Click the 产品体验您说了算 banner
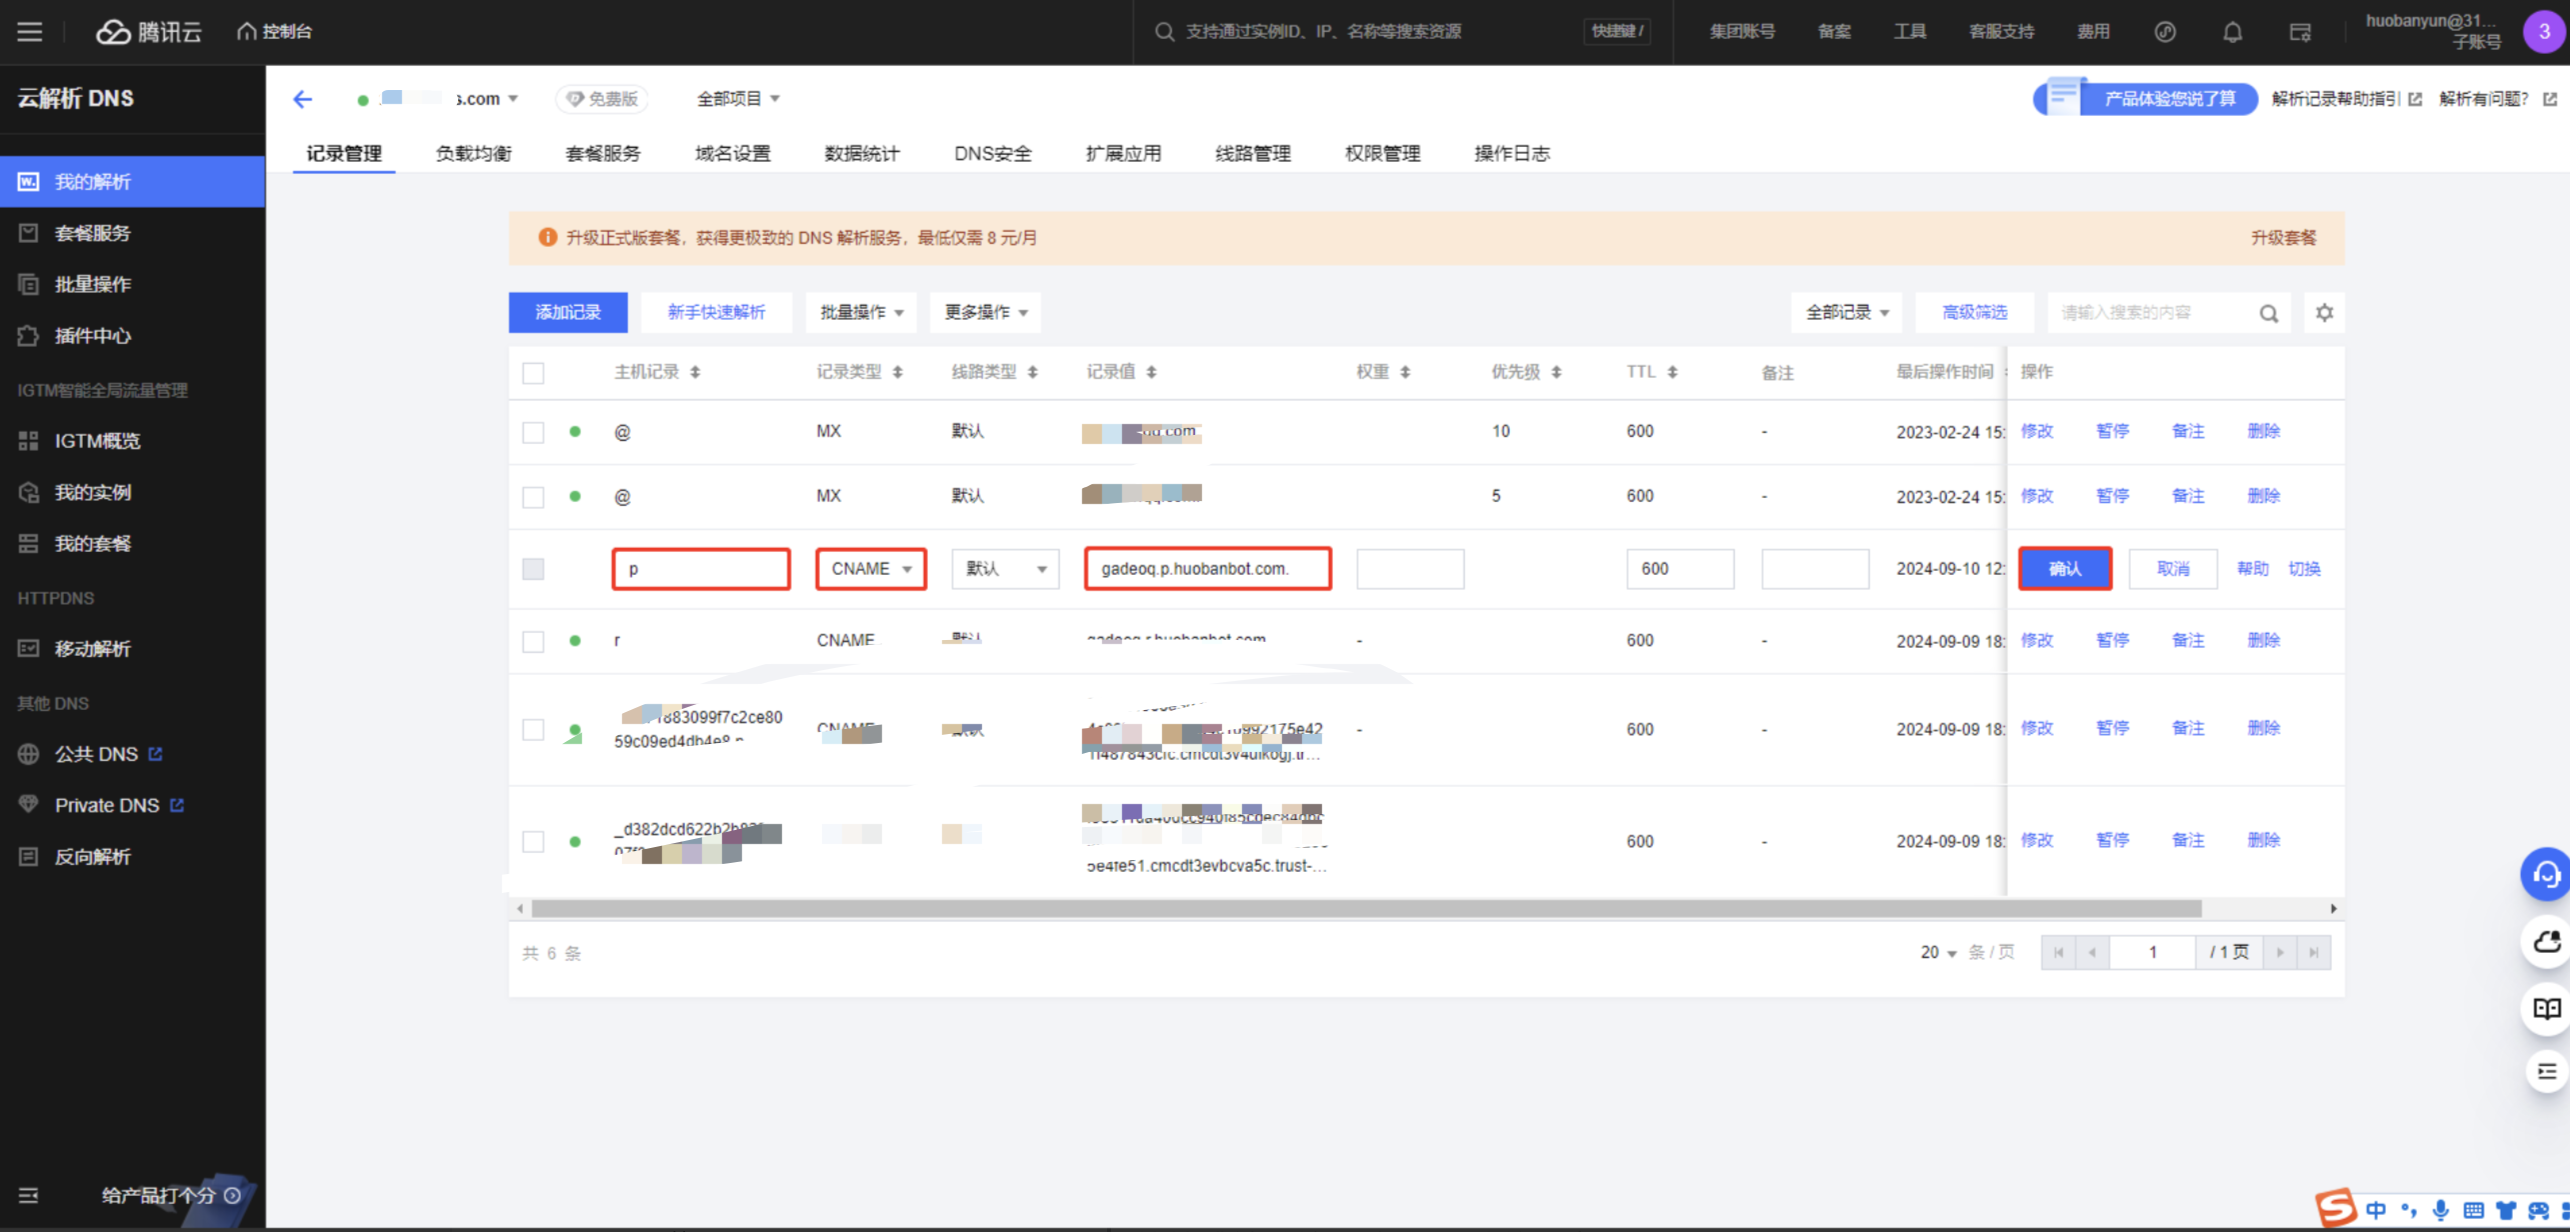This screenshot has width=2570, height=1232. [x=2146, y=99]
